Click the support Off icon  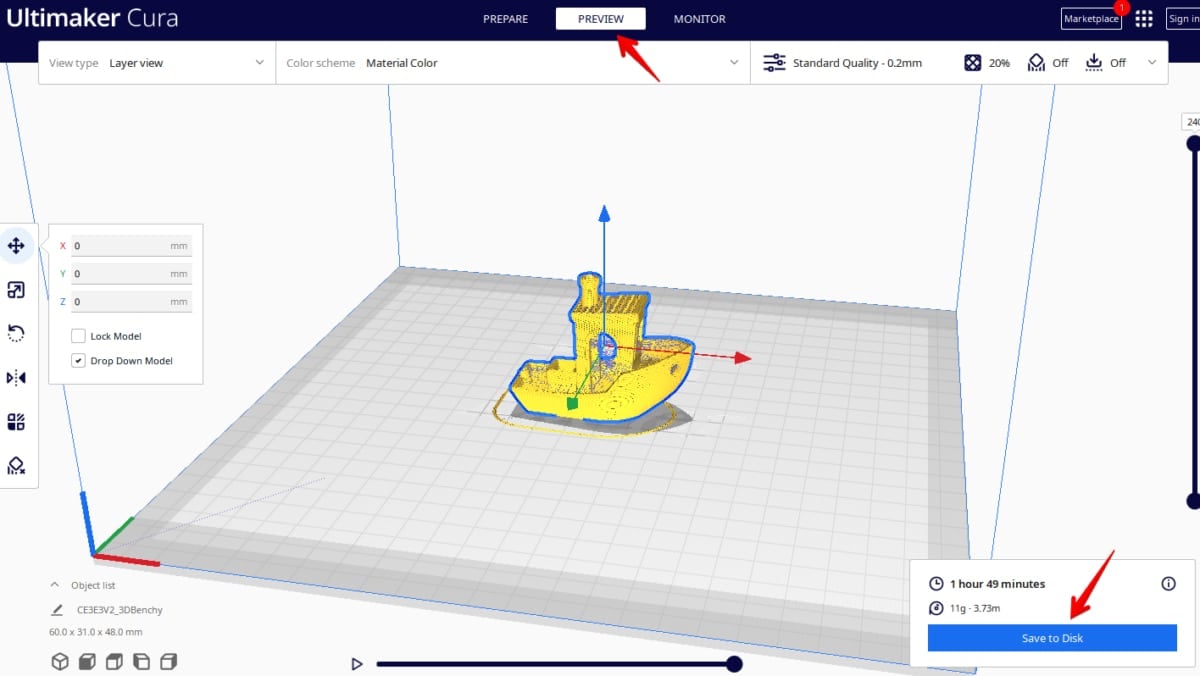coord(1036,62)
